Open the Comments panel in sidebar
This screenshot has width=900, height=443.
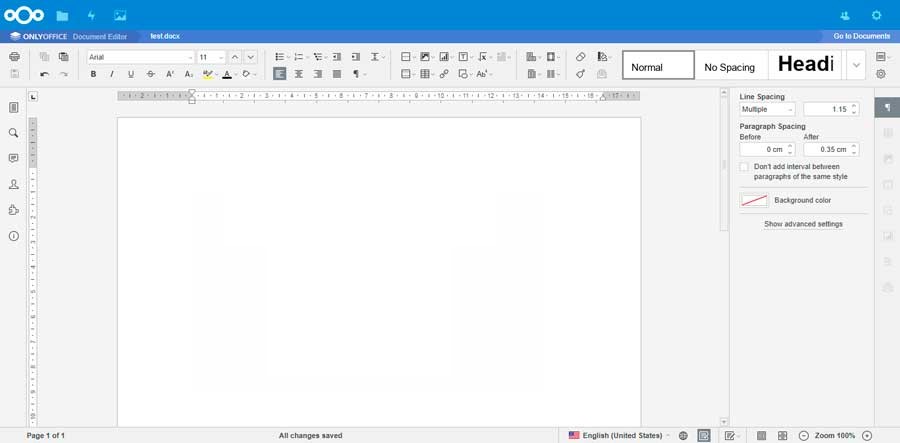point(14,159)
